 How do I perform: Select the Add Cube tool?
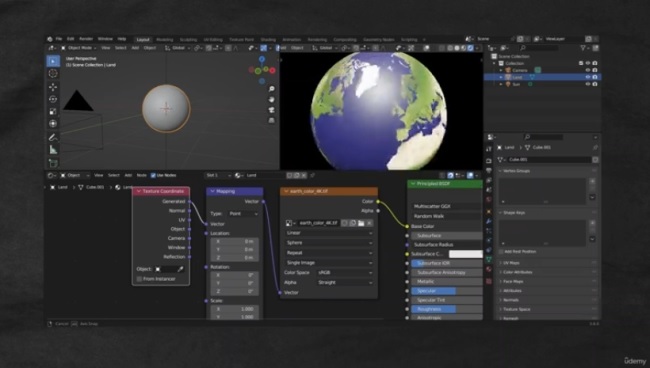click(53, 163)
